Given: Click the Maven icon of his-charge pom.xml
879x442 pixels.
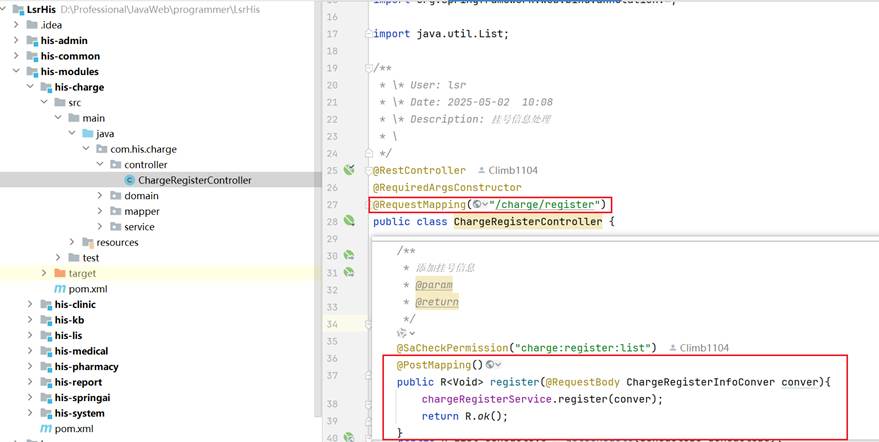Looking at the screenshot, I should coord(60,289).
